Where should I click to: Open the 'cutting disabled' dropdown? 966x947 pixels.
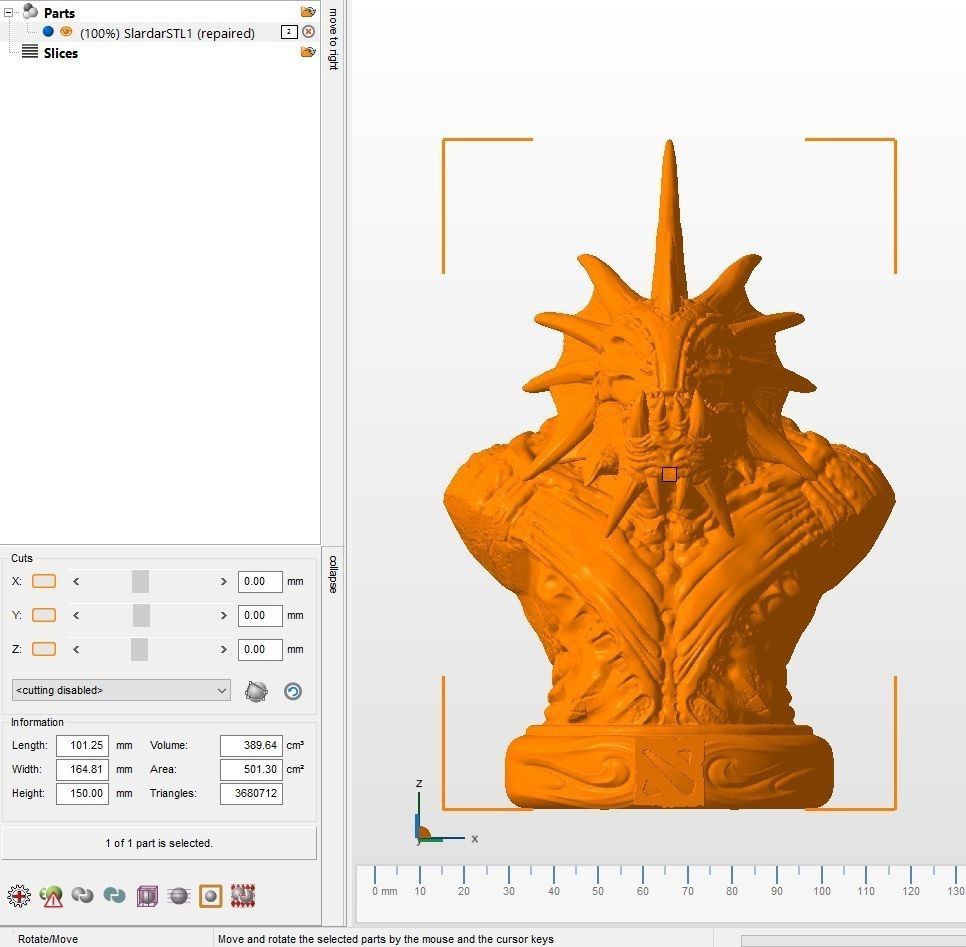[x=121, y=690]
